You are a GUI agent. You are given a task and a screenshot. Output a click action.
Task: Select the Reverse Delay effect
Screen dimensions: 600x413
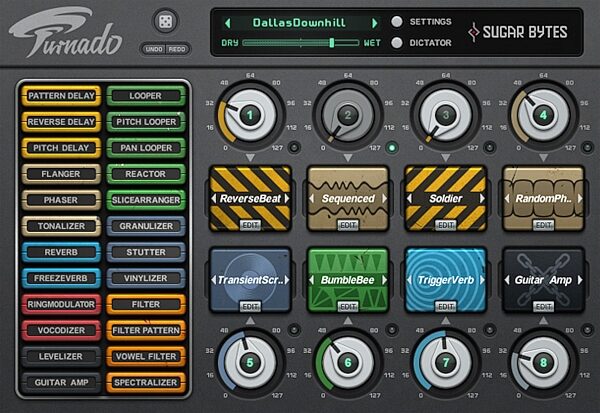coord(61,122)
